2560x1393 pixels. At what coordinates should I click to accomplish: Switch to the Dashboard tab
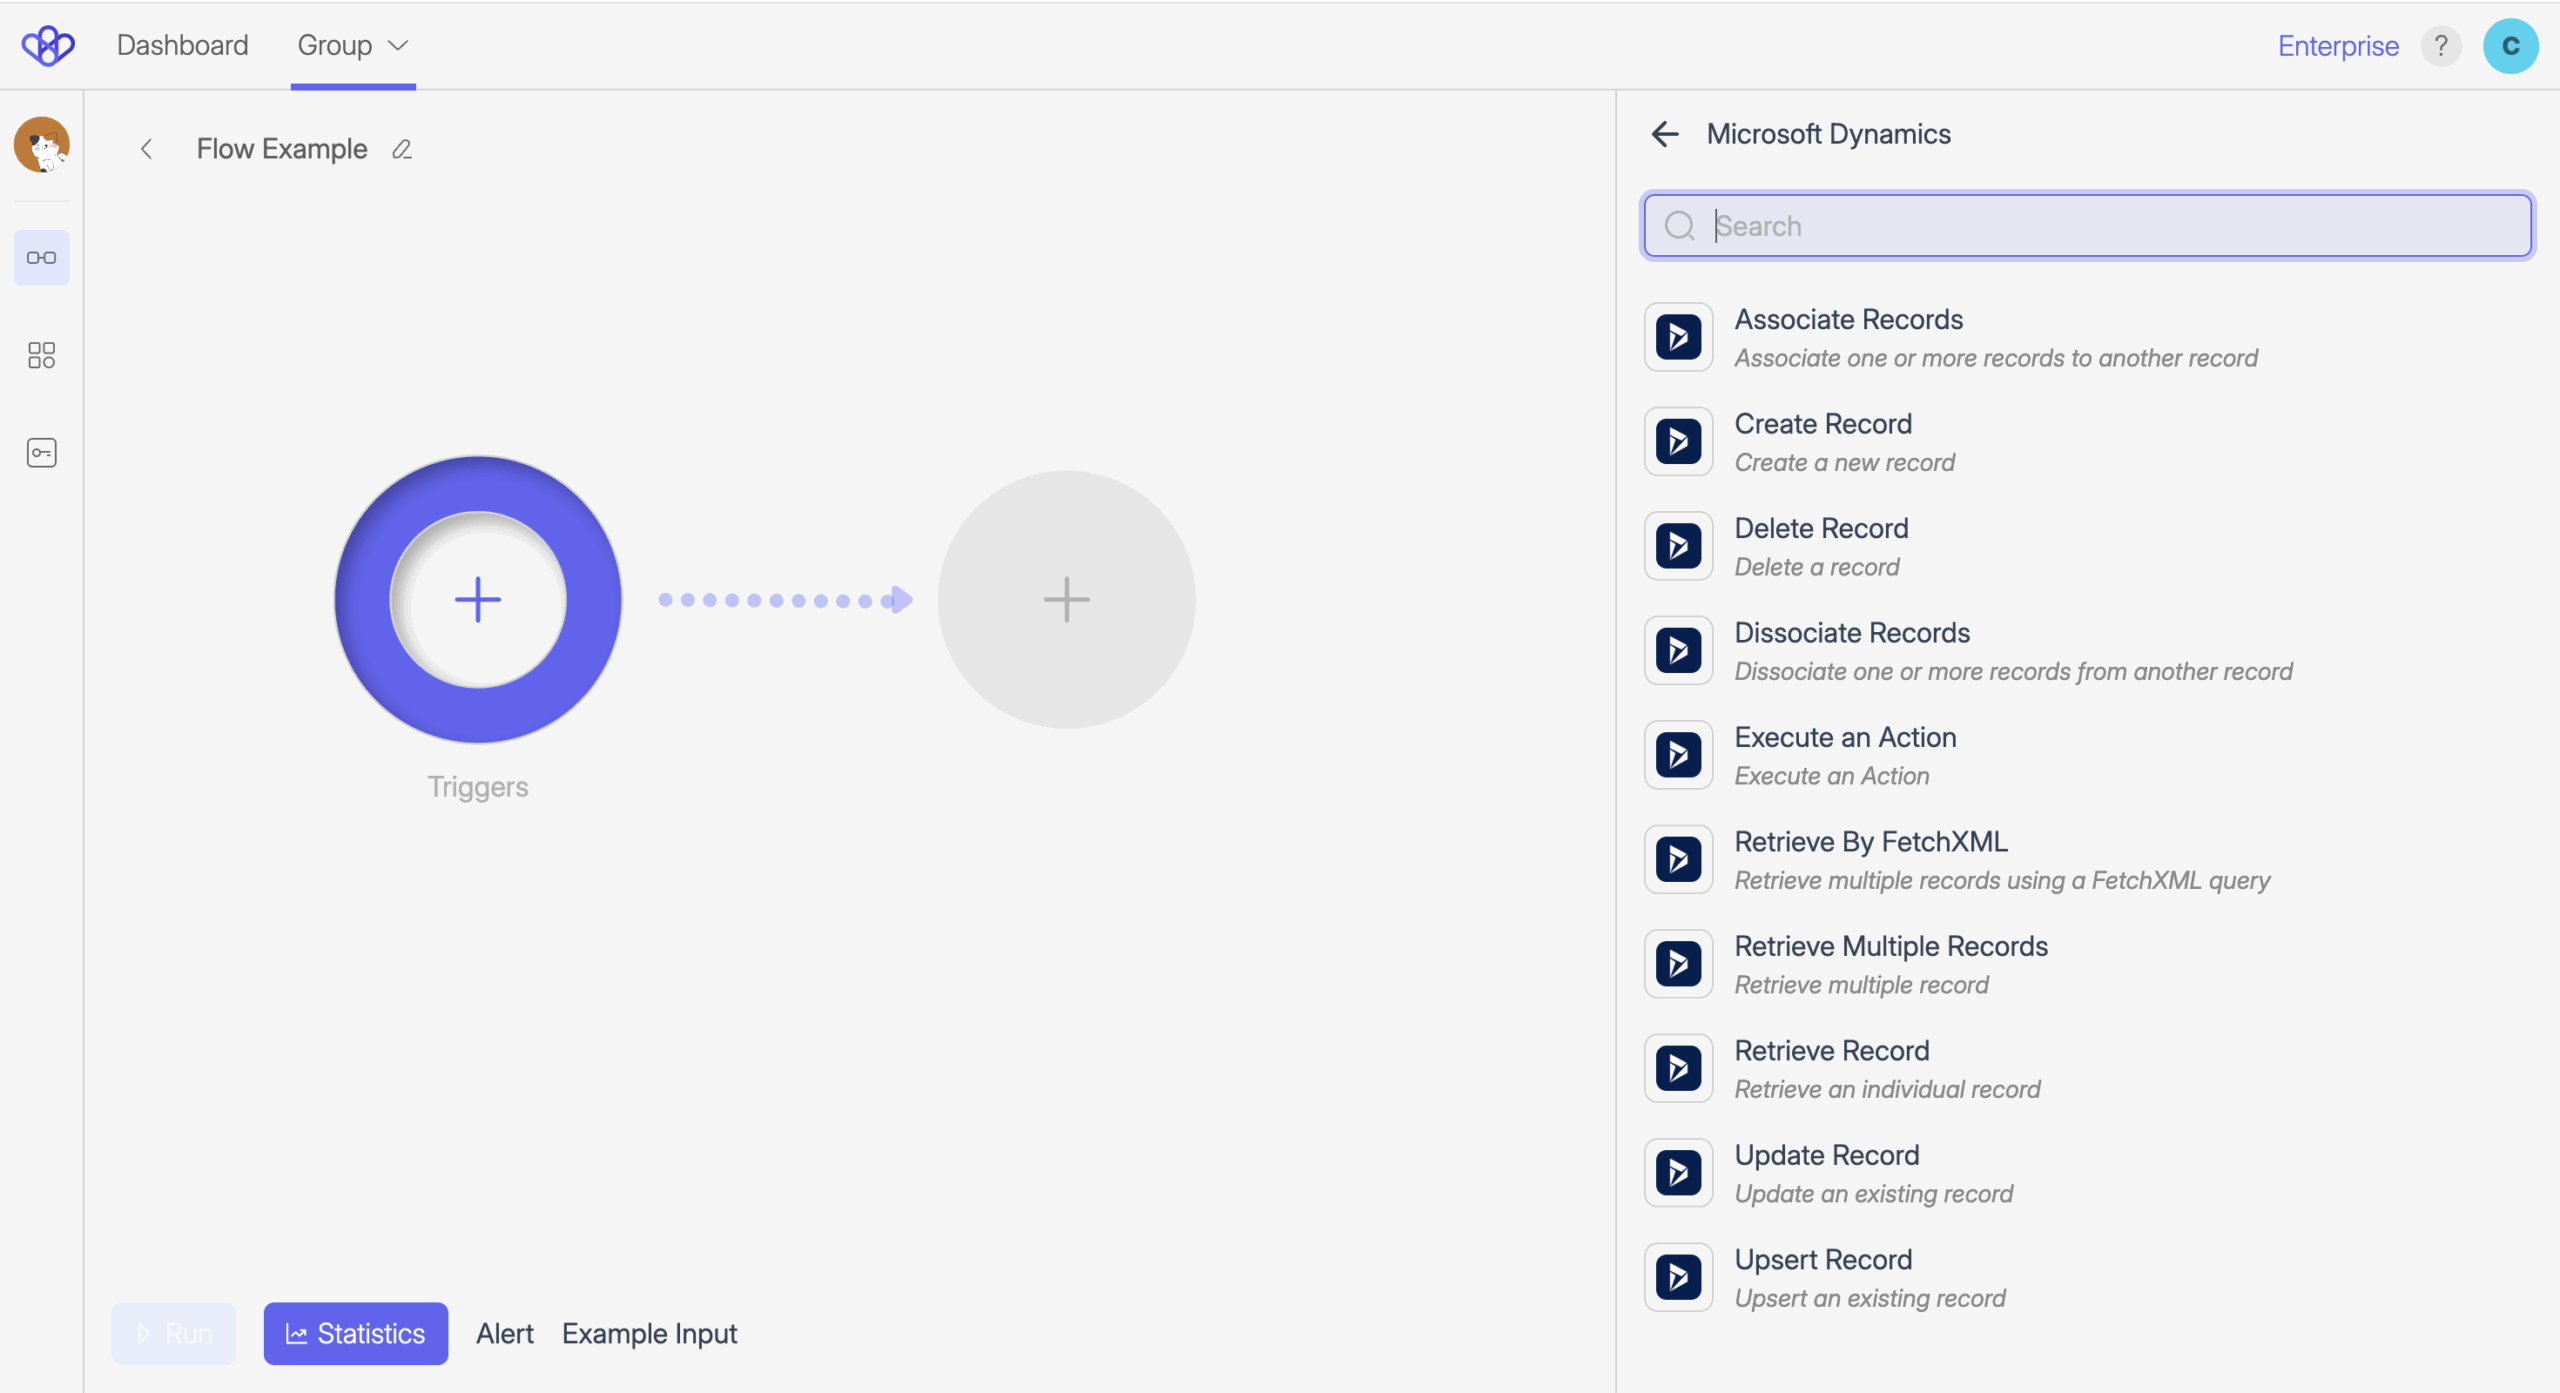pos(182,45)
